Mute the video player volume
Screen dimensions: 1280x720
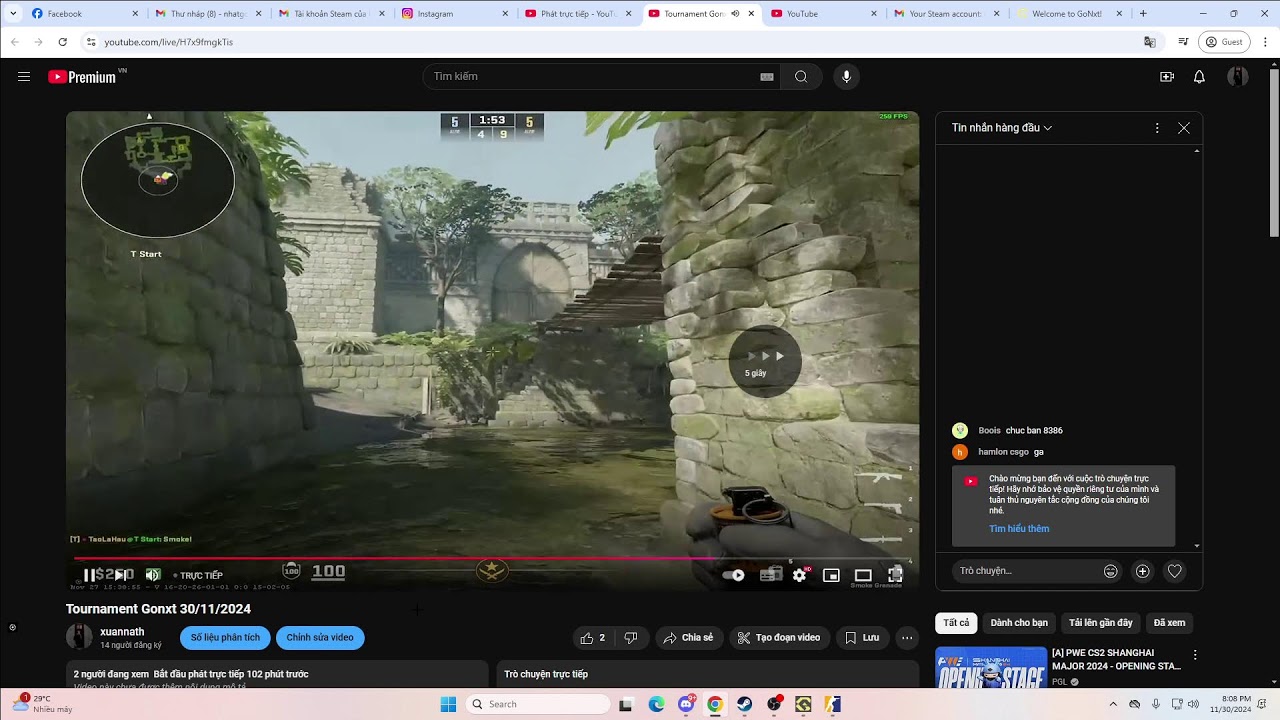153,575
